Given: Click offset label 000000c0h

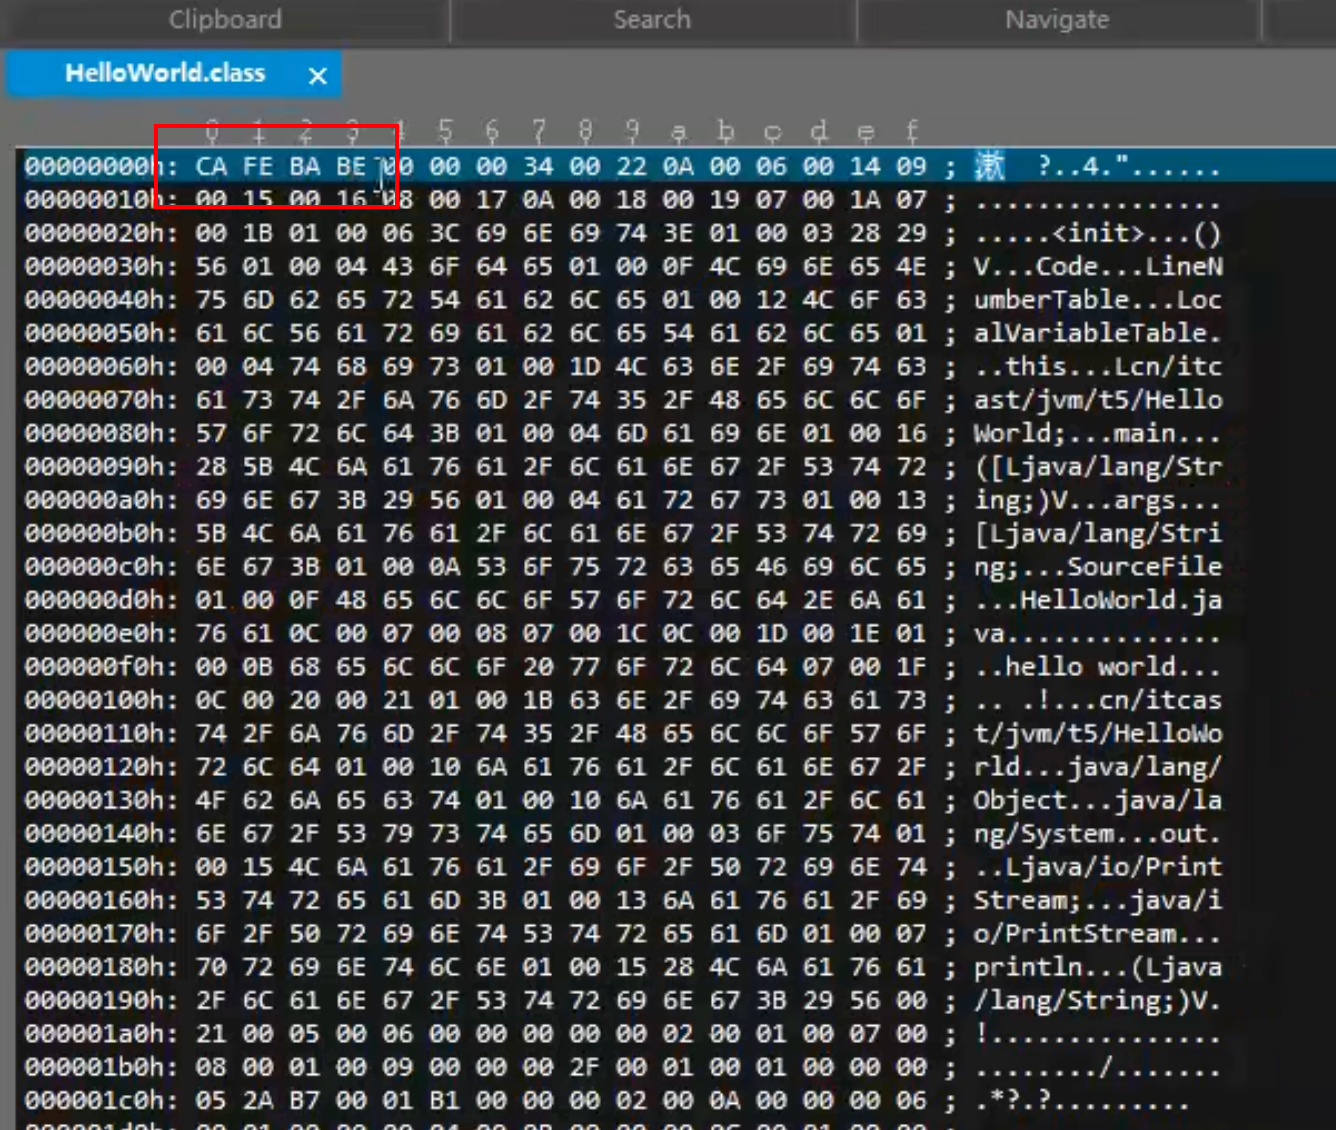Looking at the screenshot, I should (x=101, y=567).
